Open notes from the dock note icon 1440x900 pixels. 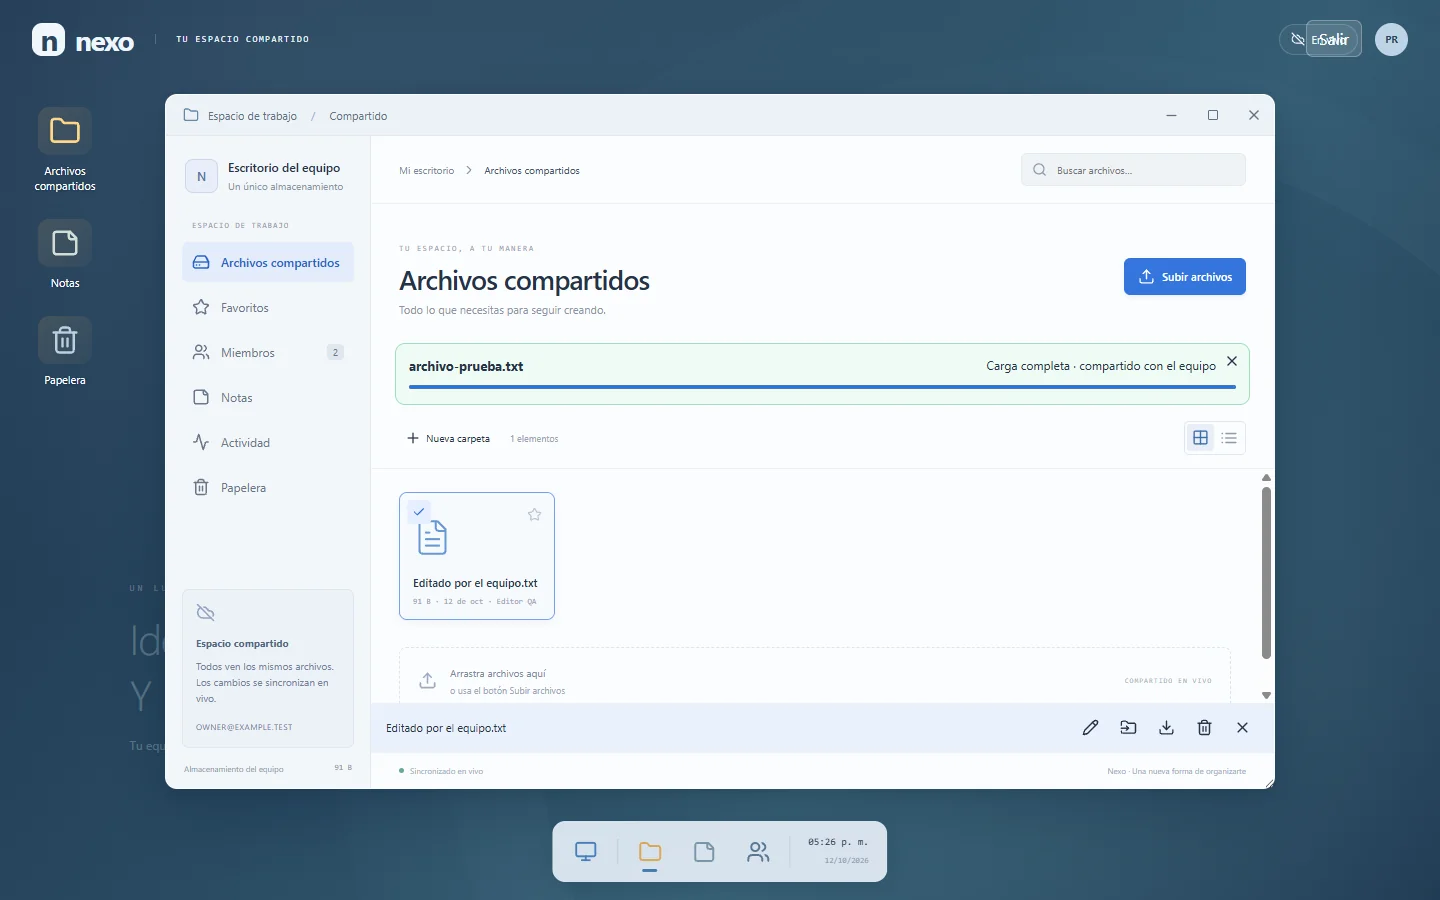(704, 852)
